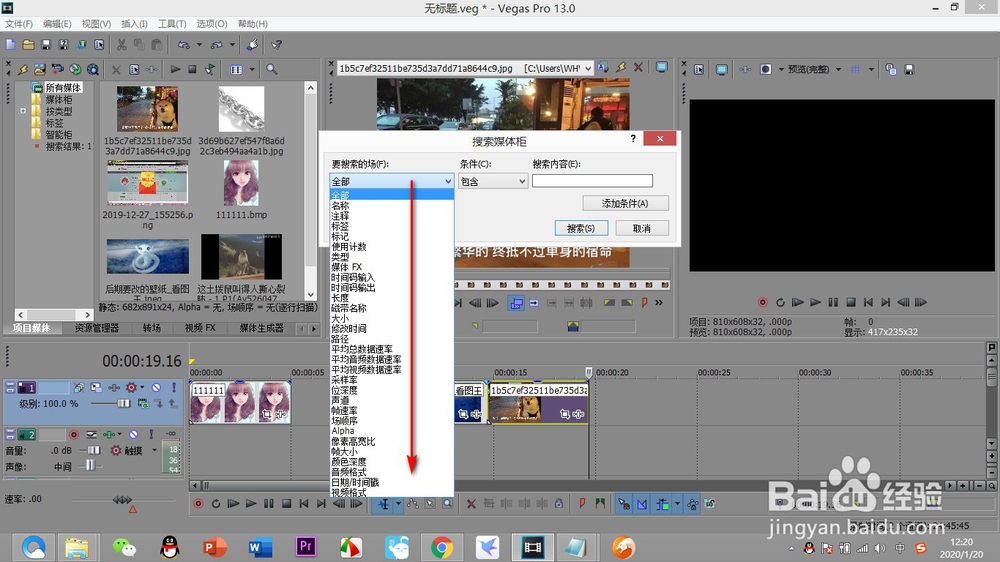Delete selection with the timeline X icon

tap(471, 504)
